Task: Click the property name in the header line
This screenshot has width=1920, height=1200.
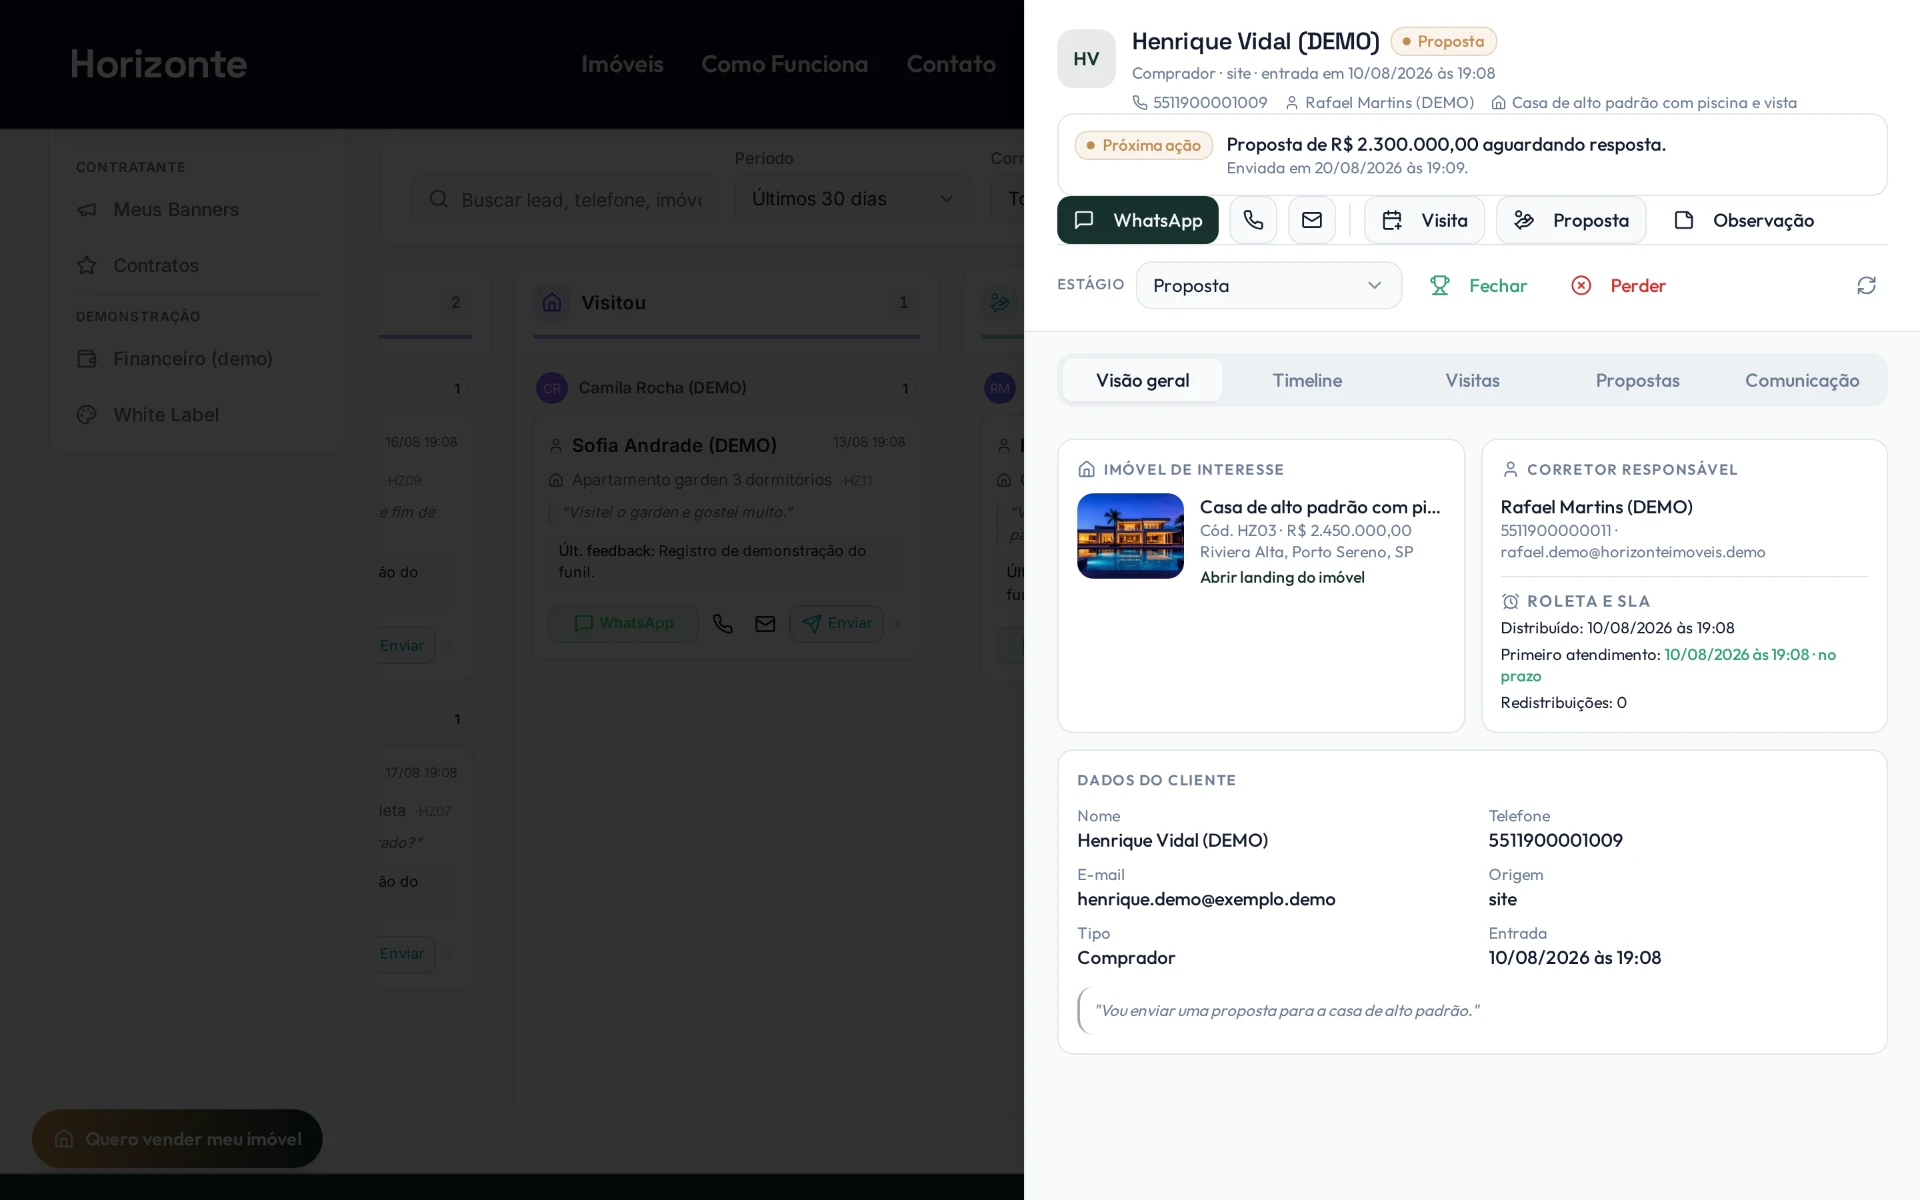Action: tap(1654, 102)
